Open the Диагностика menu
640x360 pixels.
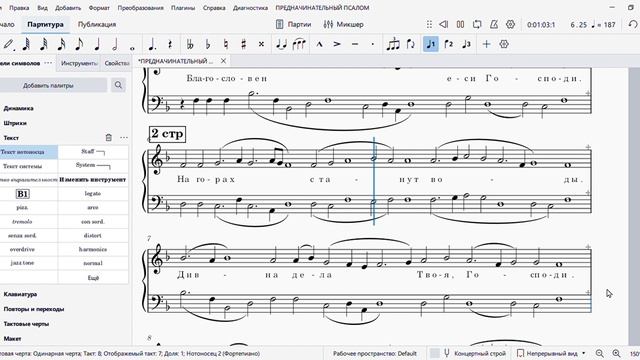pos(251,8)
